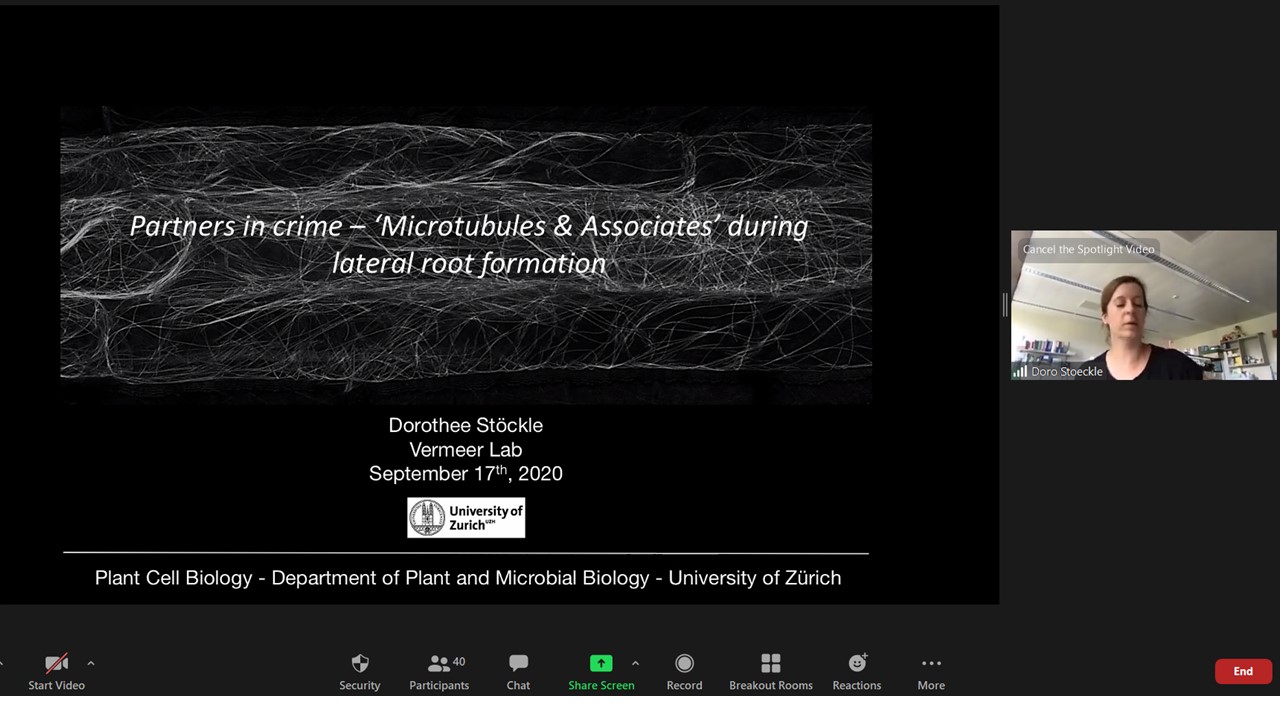Collapse the video thumbnail panel
Viewport: 1280px width, 720px height.
coord(1005,306)
